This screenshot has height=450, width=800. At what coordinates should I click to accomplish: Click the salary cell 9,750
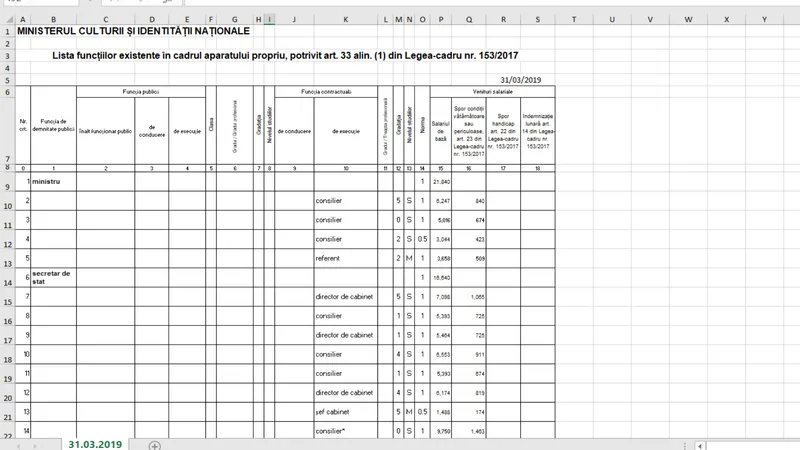[441, 431]
